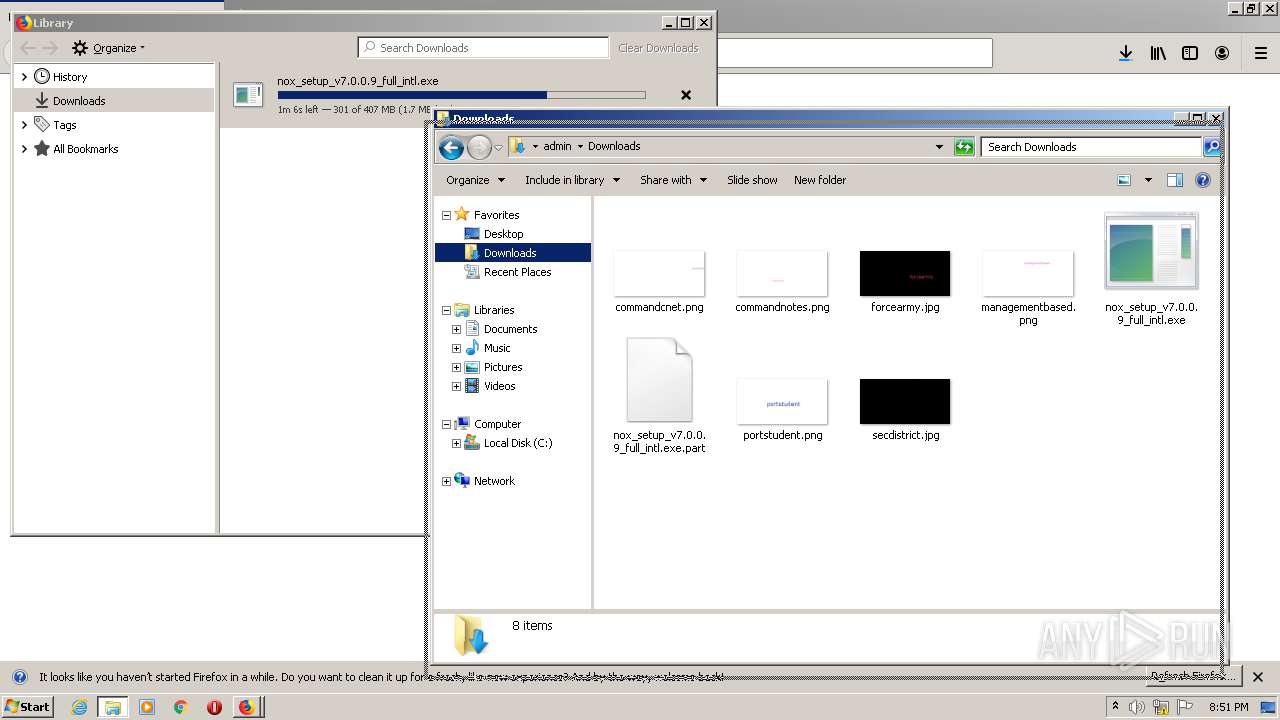This screenshot has height=720, width=1280.
Task: Dismiss the Firefox notification bar
Action: (1258, 677)
